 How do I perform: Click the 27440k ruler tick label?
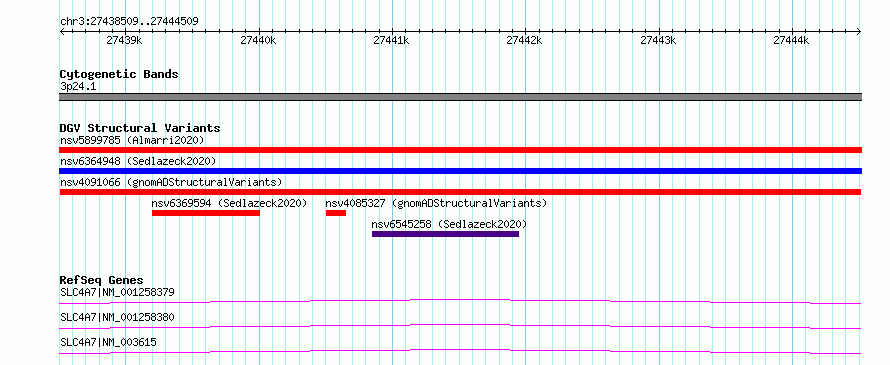(x=258, y=40)
